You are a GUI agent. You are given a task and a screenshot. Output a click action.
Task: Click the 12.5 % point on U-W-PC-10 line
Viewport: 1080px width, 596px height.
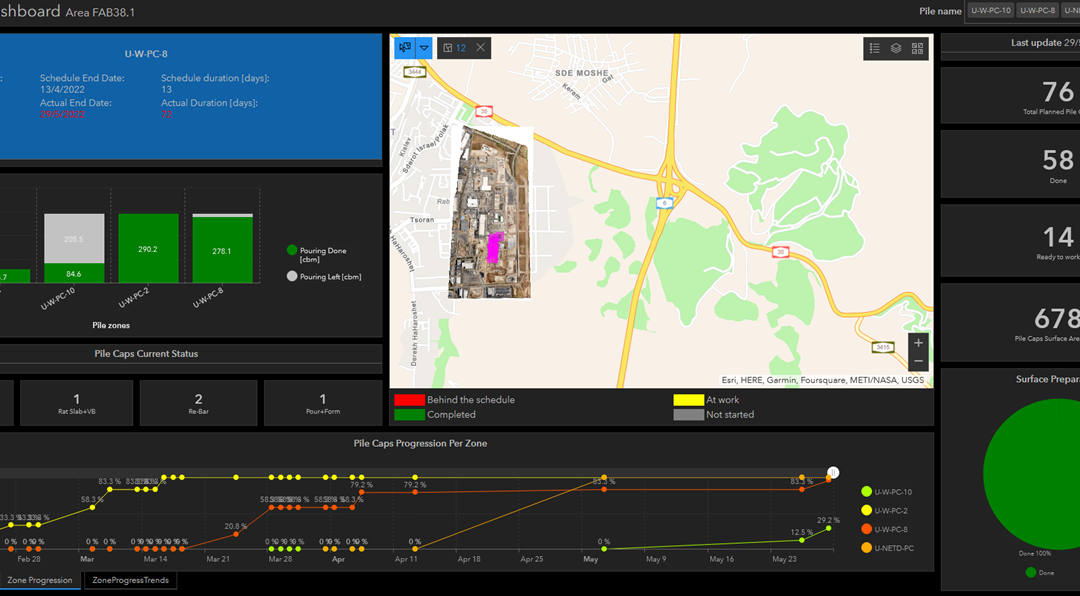pos(802,540)
